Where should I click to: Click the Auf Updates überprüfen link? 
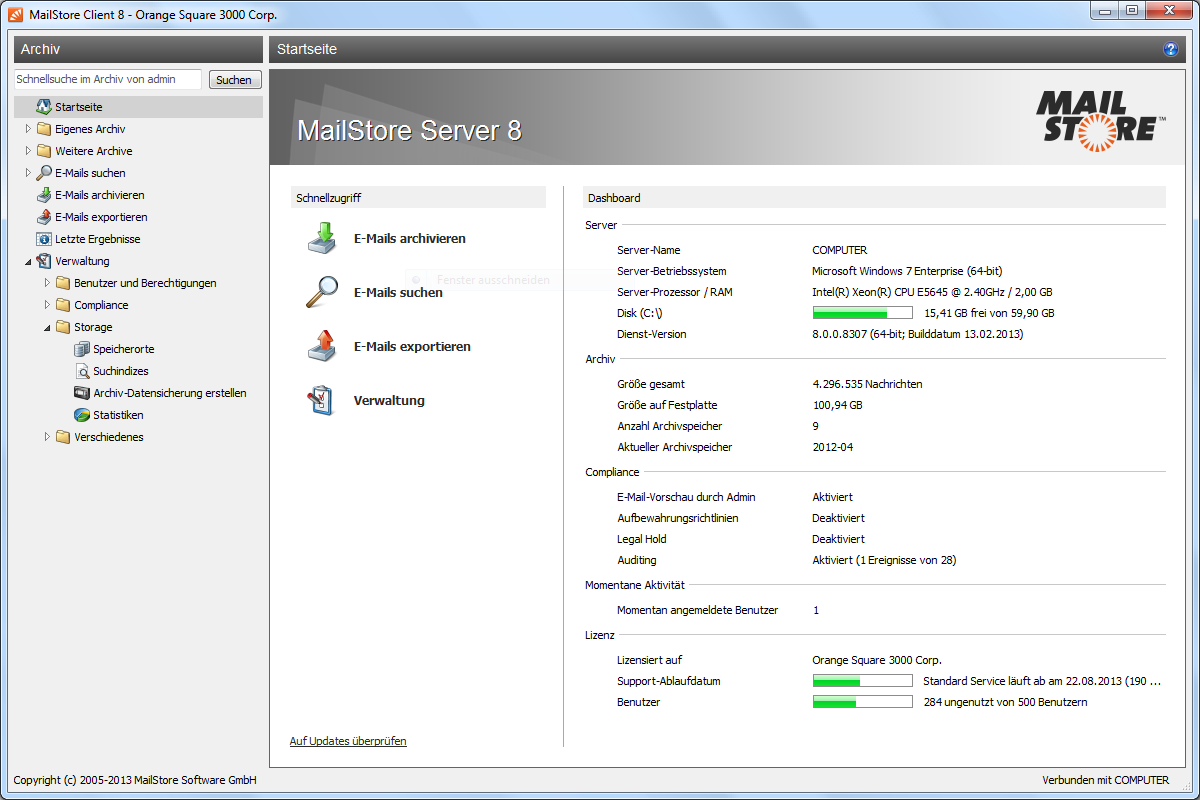pyautogui.click(x=348, y=741)
